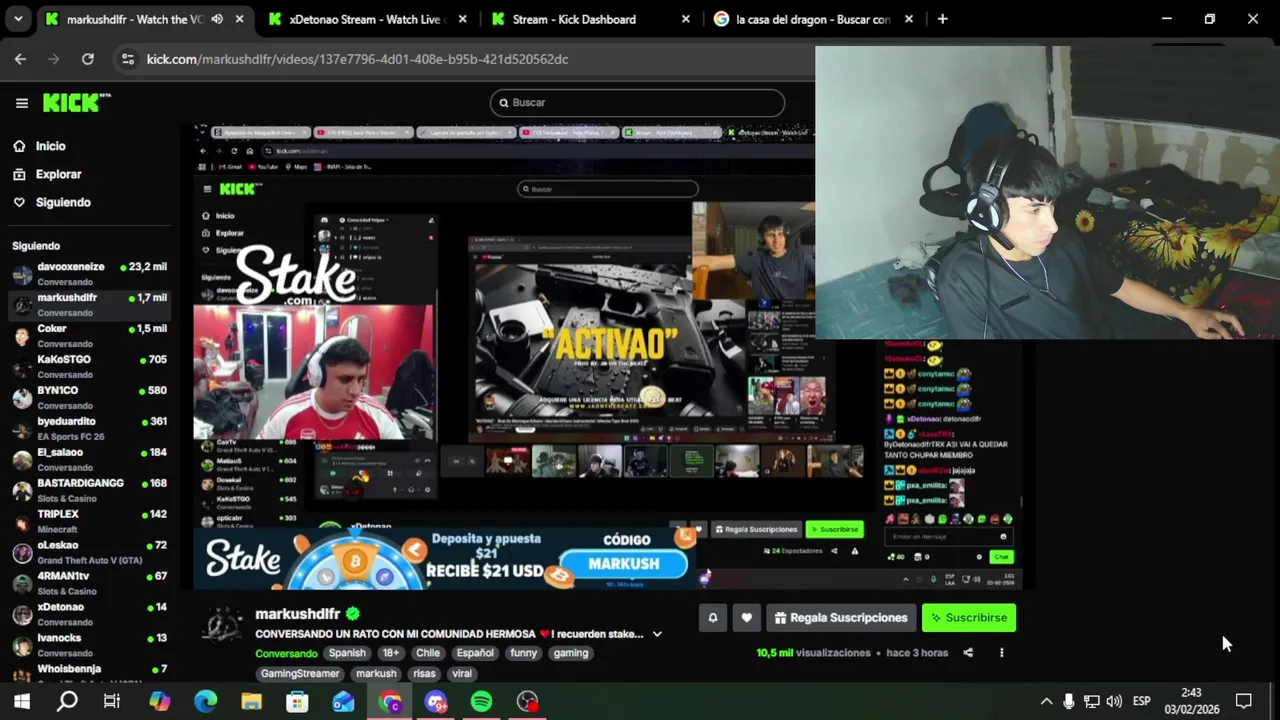Screen dimensions: 1280x720
Task: Select the Español tag
Action: click(475, 653)
